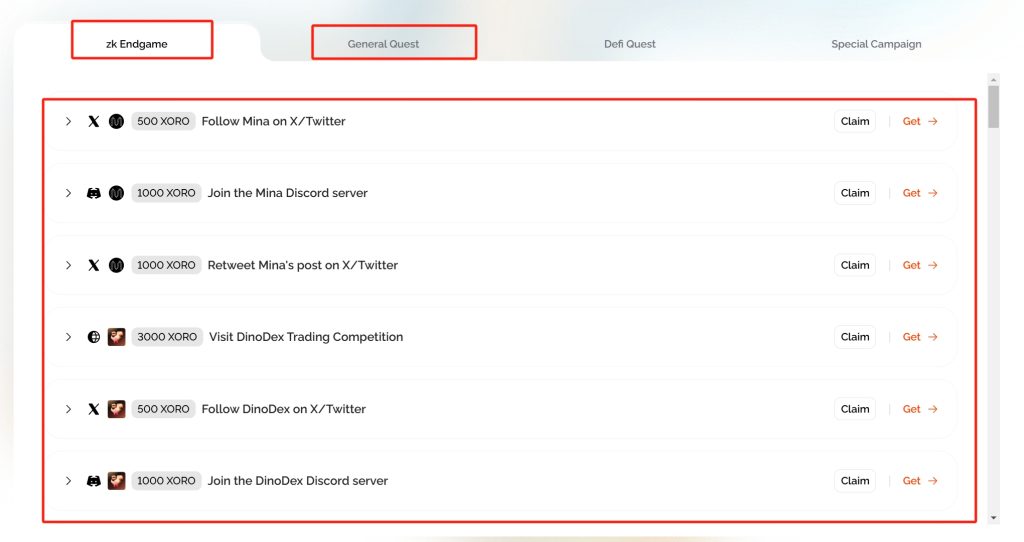1024x542 pixels.
Task: Click the 500 XORO badge on Follow DinoDex
Action: point(163,409)
